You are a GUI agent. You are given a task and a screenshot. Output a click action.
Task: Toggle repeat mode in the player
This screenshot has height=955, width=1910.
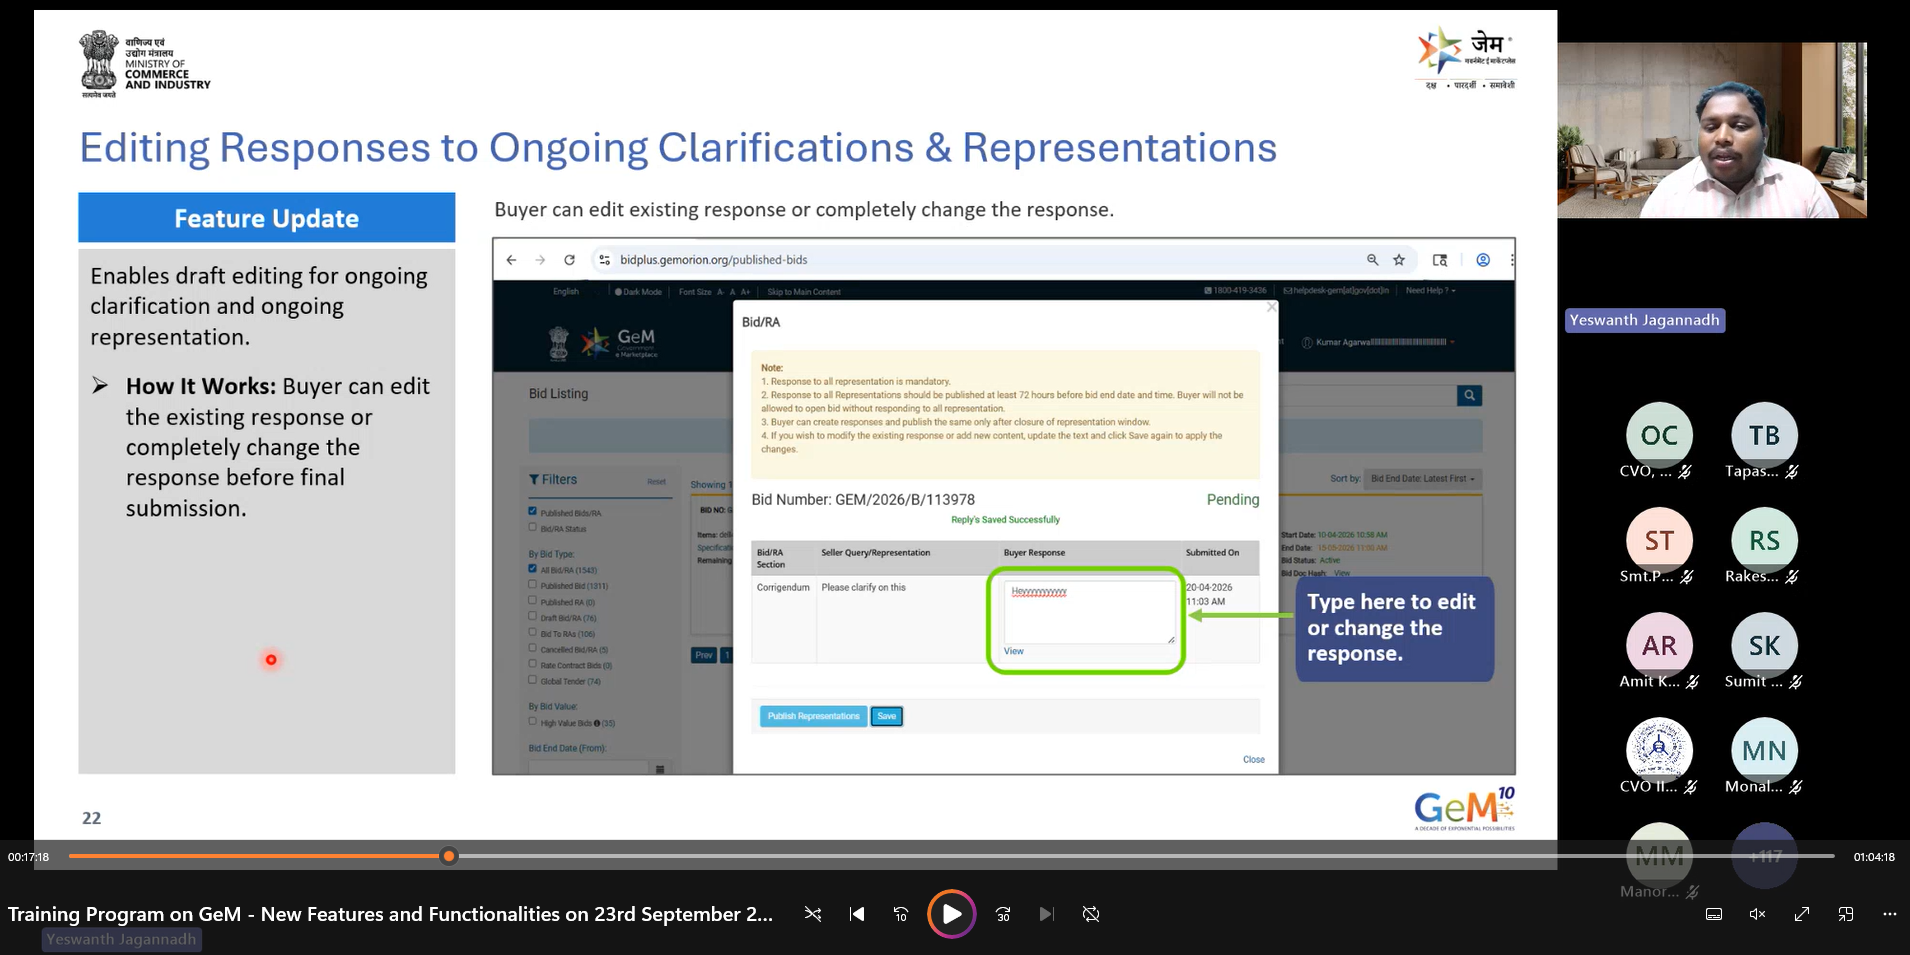1091,914
